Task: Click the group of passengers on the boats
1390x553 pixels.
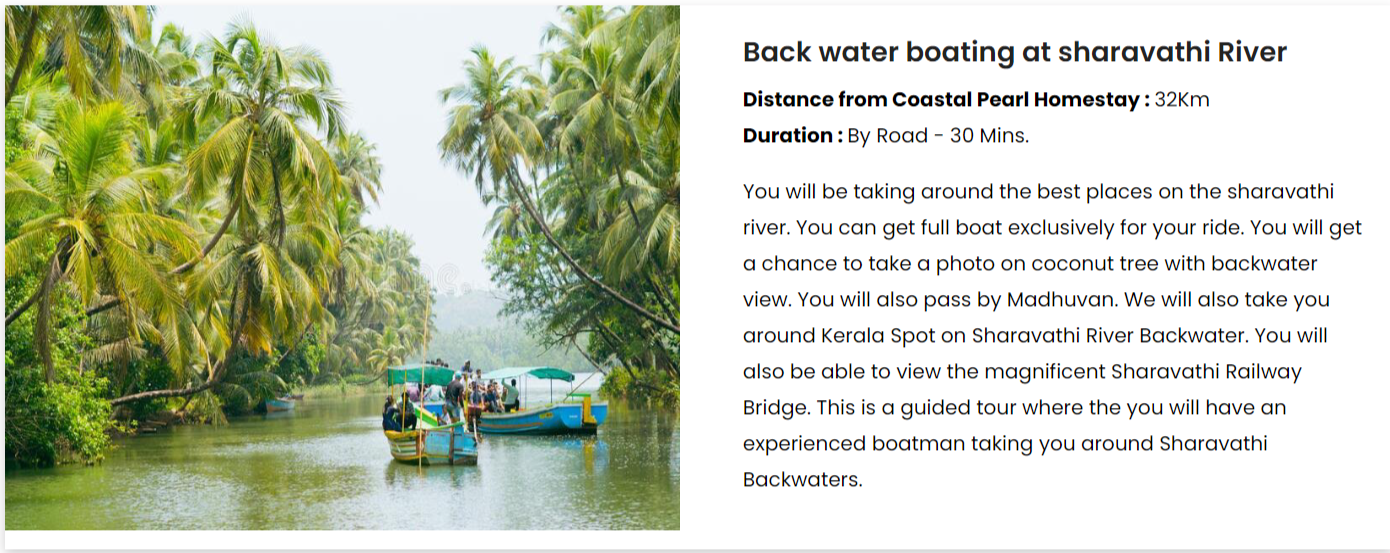Action: (470, 392)
